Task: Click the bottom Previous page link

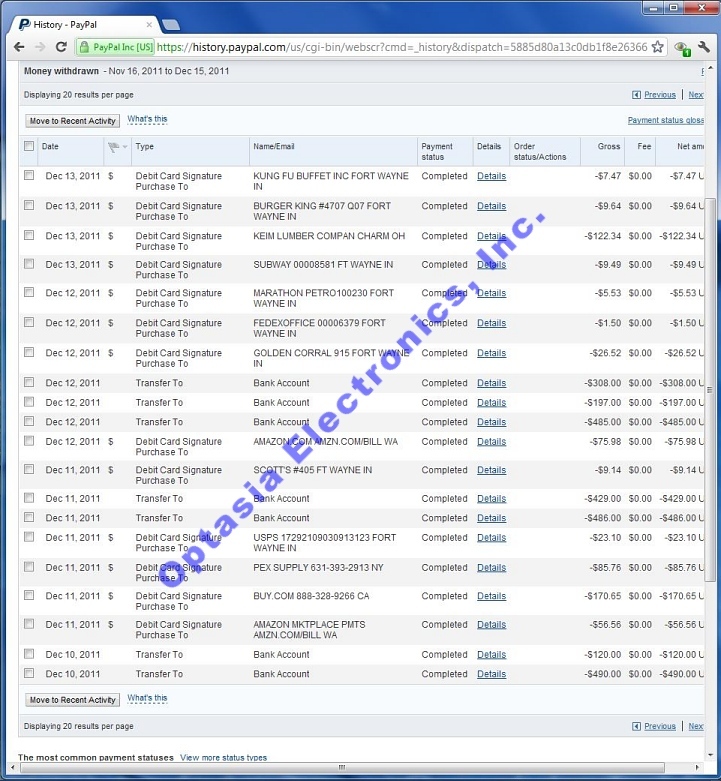Action: 660,726
